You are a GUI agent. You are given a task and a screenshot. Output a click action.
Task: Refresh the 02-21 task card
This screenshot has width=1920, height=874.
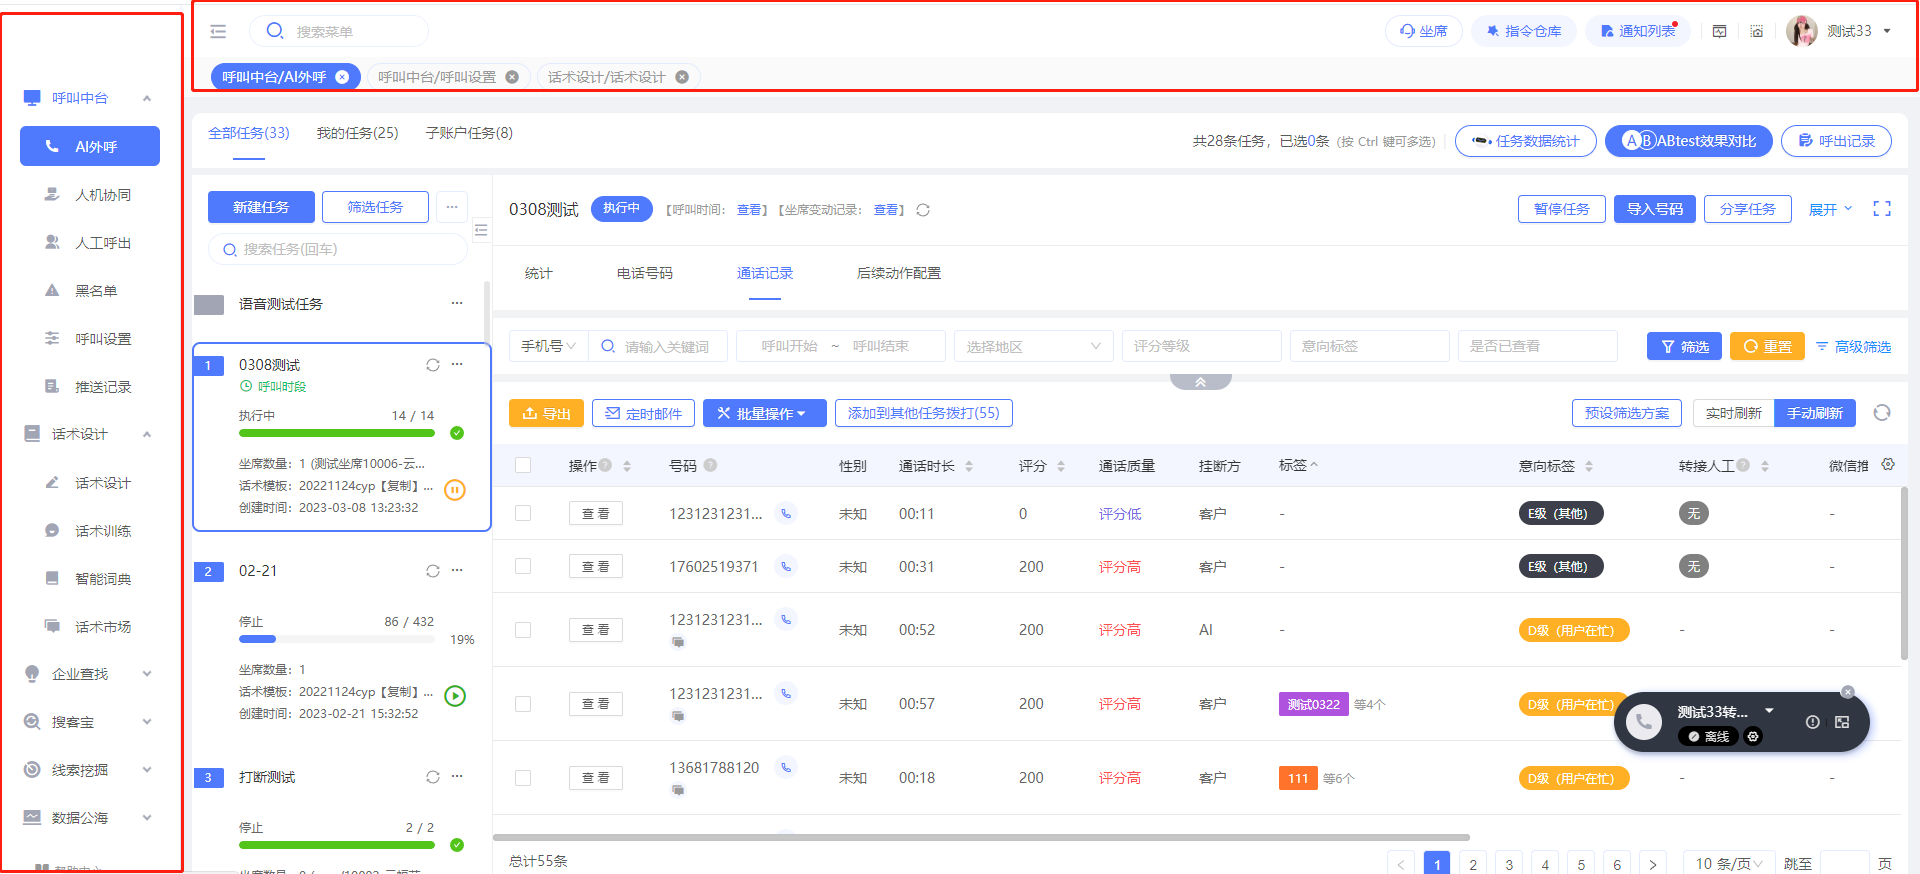click(433, 571)
